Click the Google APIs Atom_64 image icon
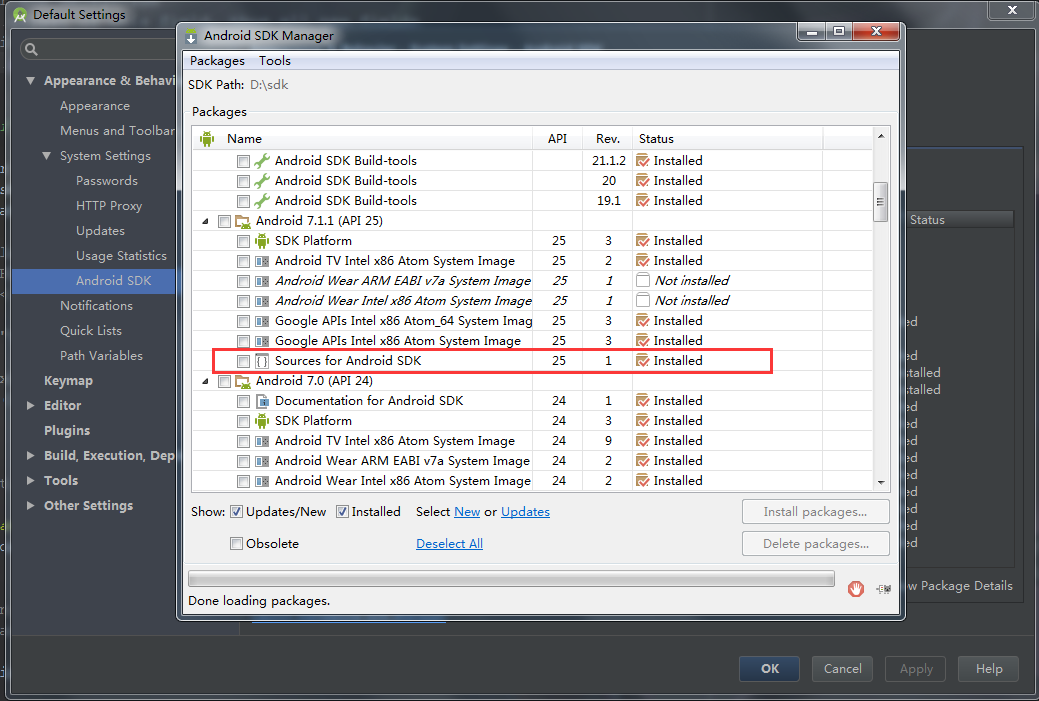 pos(262,321)
